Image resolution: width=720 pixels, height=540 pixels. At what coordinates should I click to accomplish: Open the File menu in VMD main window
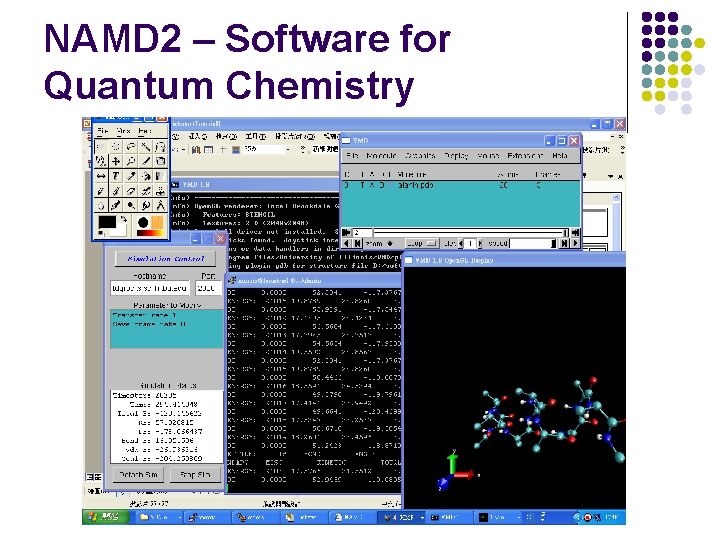click(352, 156)
